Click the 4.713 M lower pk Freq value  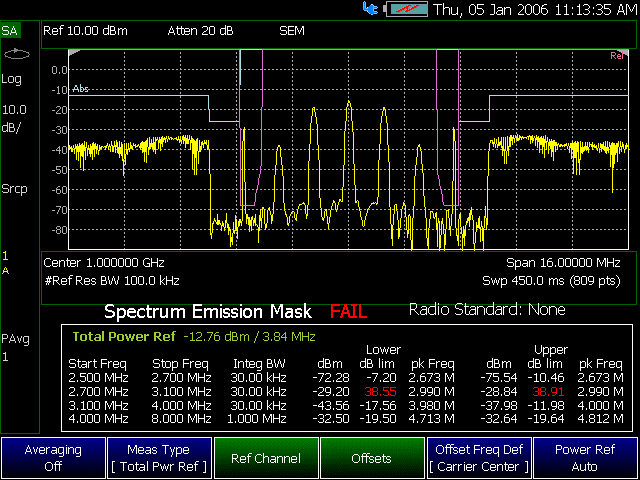(x=431, y=419)
